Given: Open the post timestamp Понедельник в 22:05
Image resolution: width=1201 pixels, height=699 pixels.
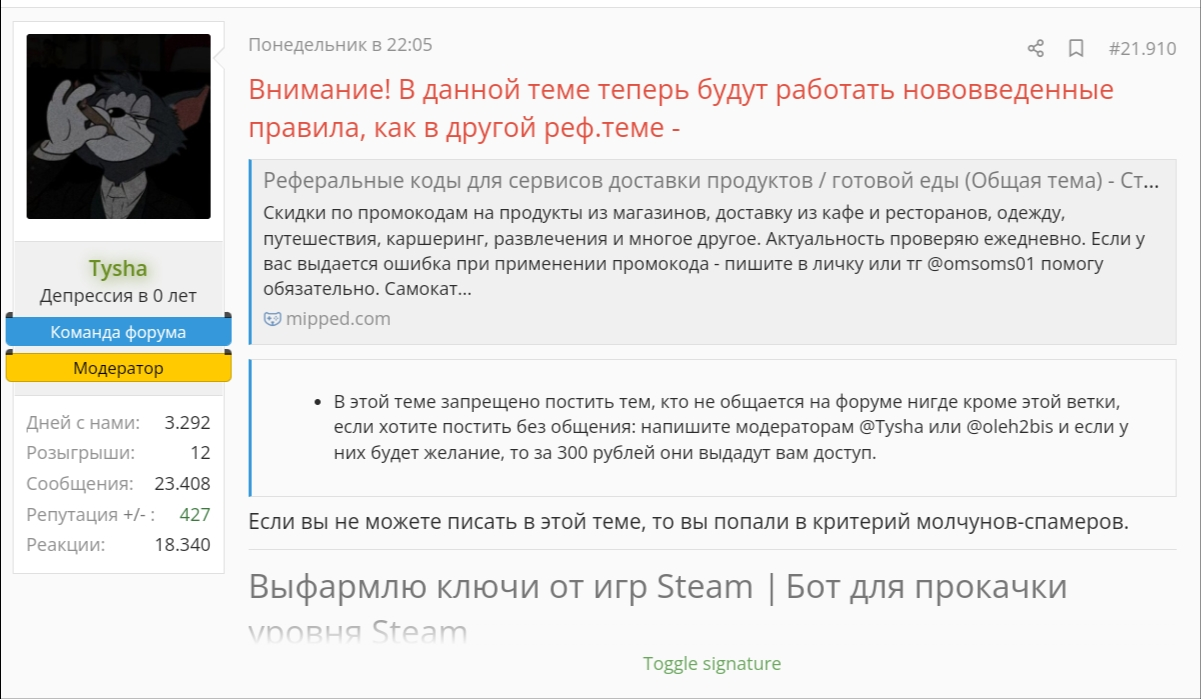Looking at the screenshot, I should (x=340, y=45).
